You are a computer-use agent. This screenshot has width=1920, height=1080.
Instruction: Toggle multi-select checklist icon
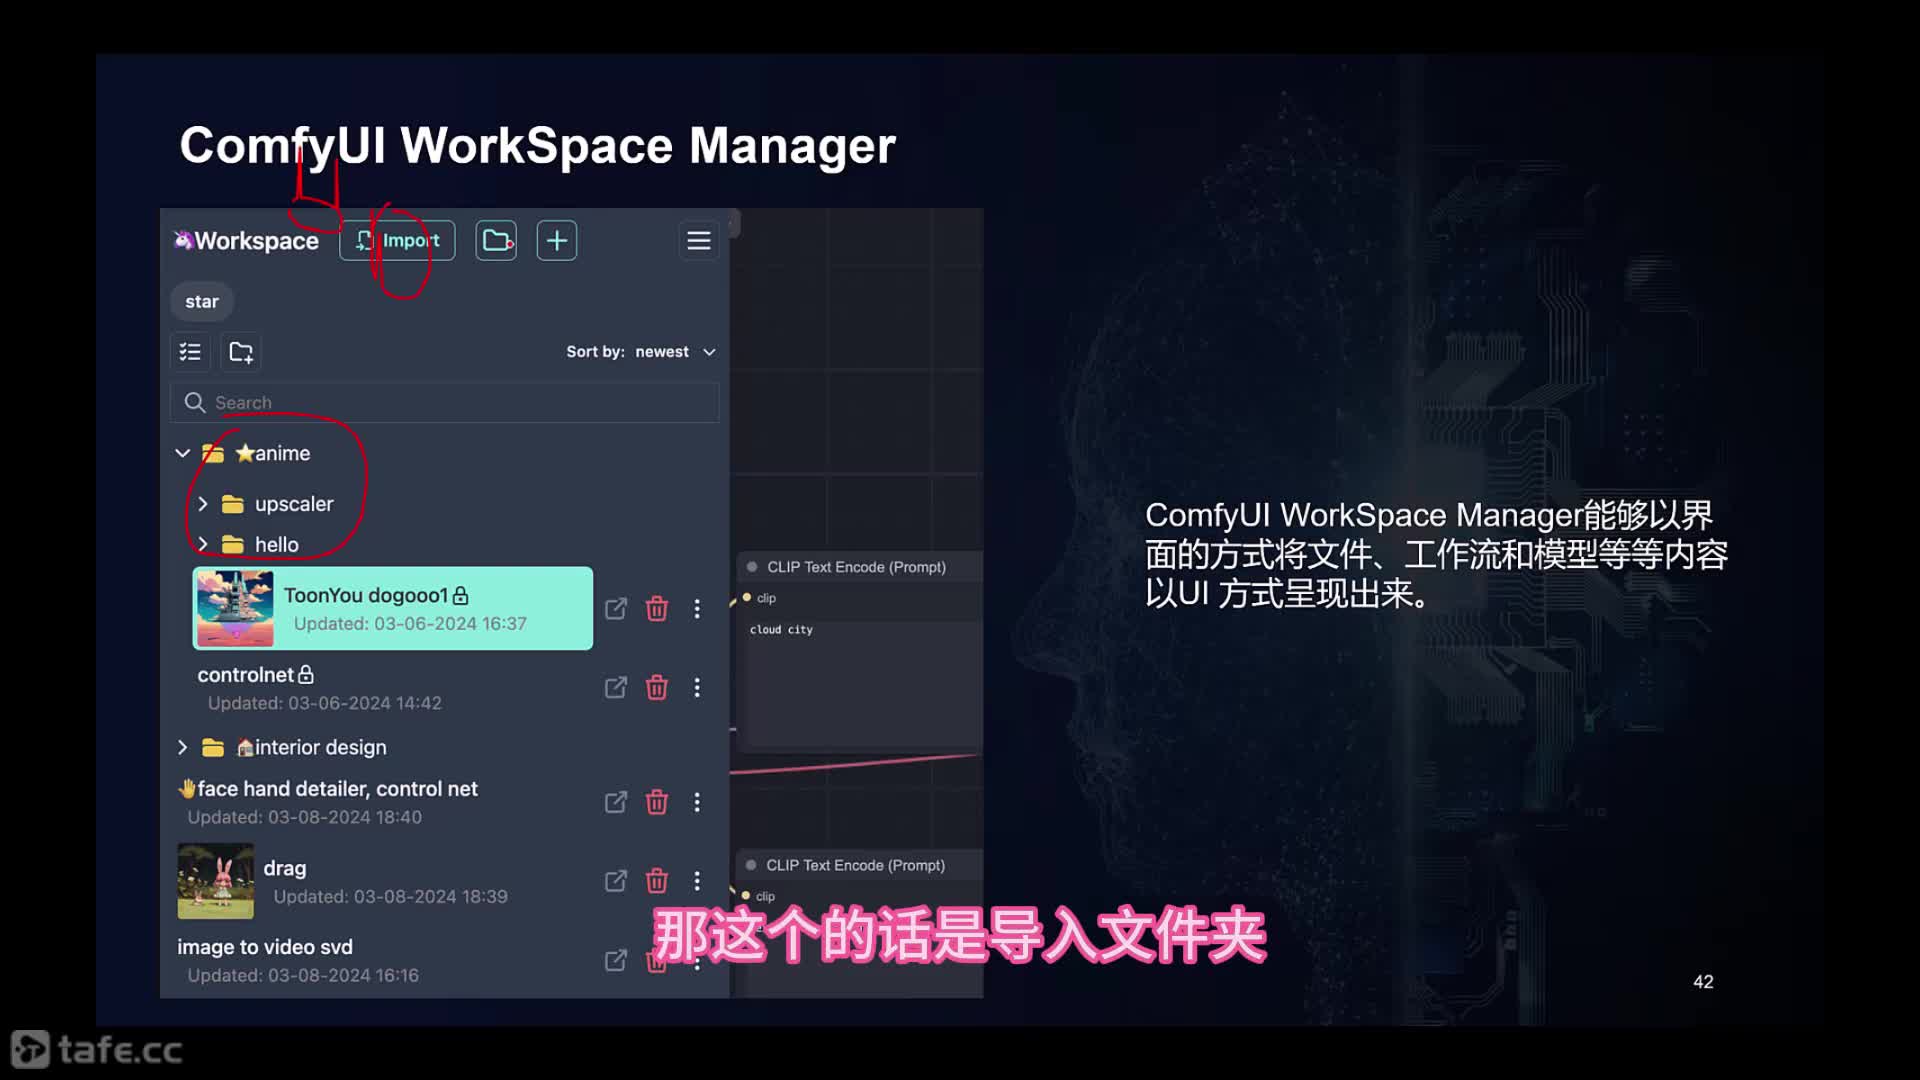coord(190,352)
